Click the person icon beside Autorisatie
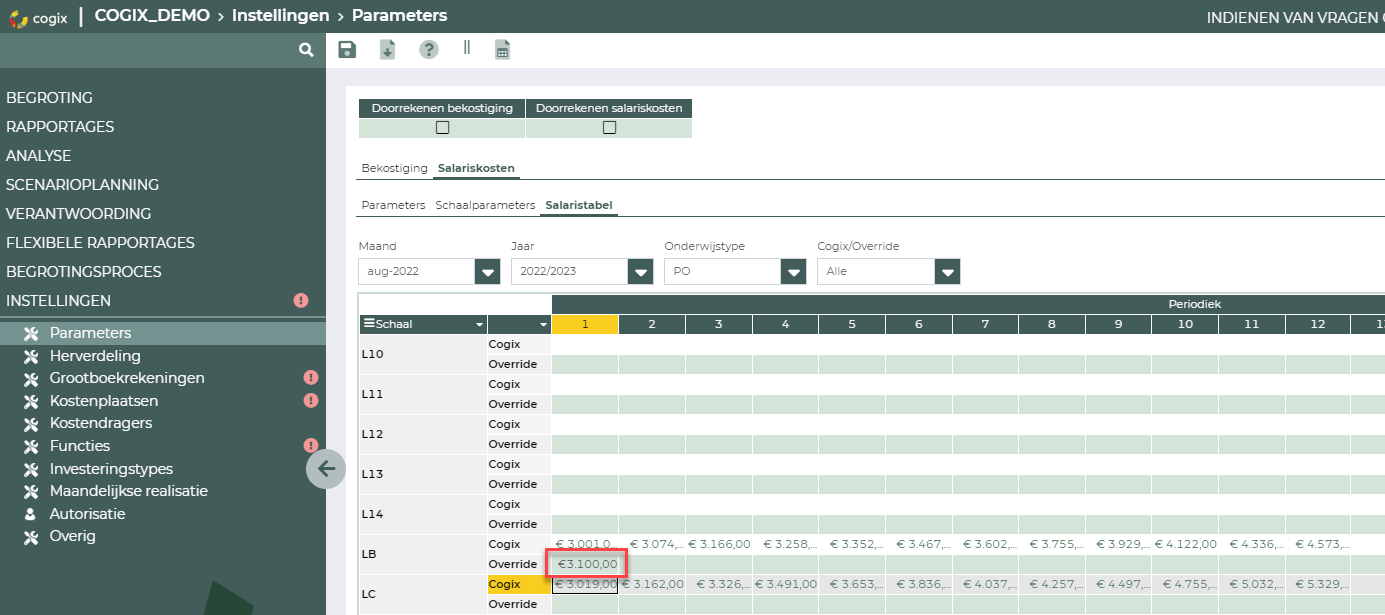 click(x=30, y=514)
